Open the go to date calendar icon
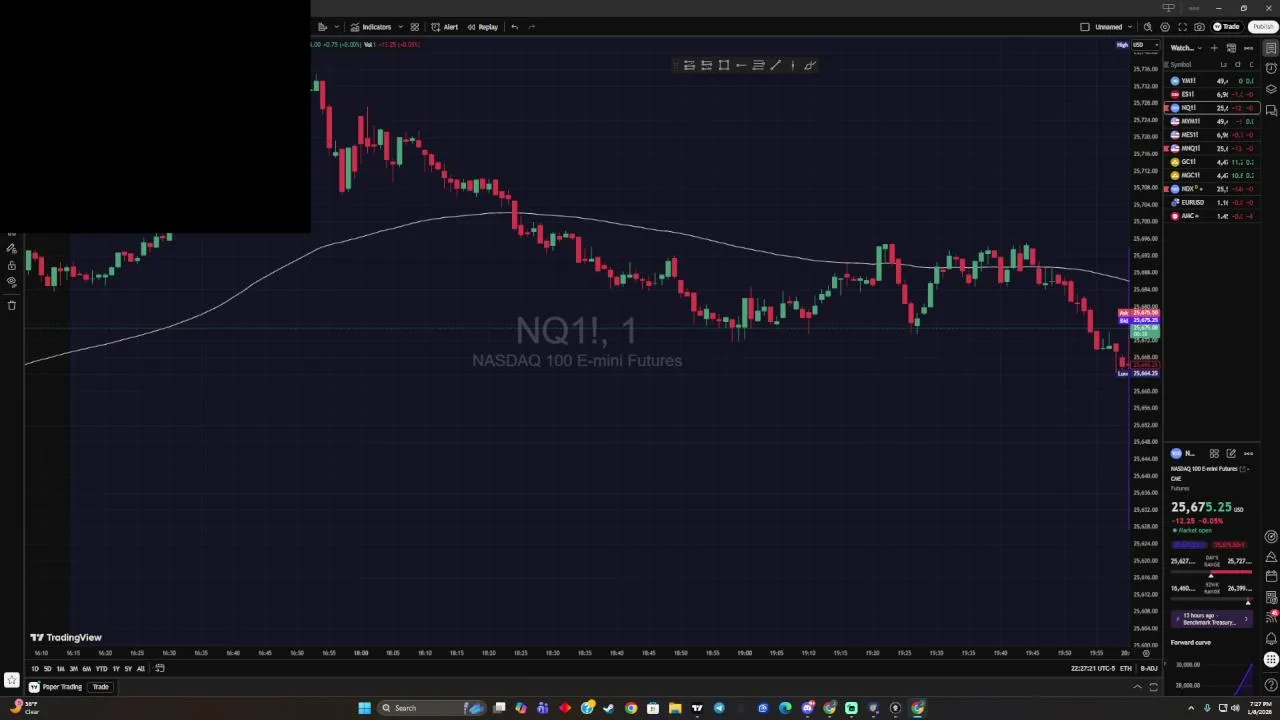1280x720 pixels. click(x=160, y=669)
